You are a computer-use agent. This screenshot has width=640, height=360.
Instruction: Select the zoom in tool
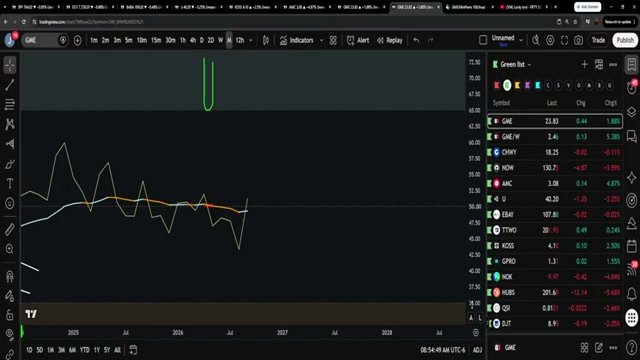10,249
